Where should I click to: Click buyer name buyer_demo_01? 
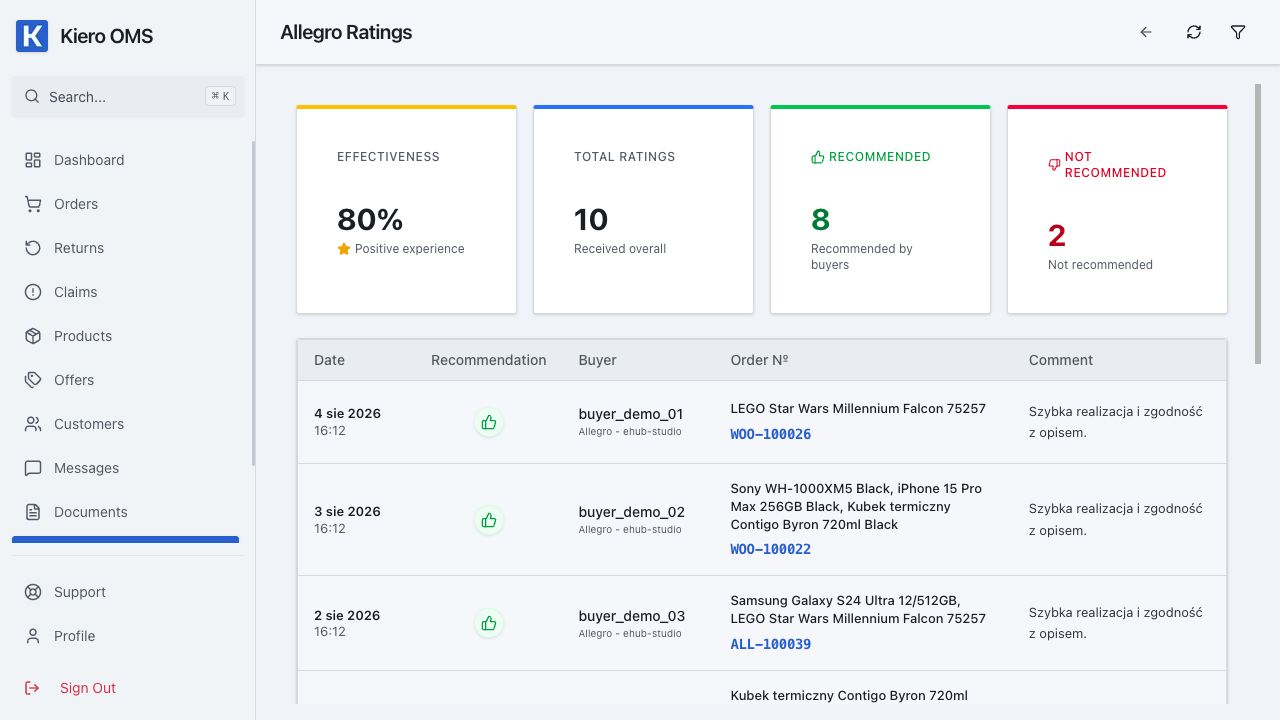(x=631, y=414)
